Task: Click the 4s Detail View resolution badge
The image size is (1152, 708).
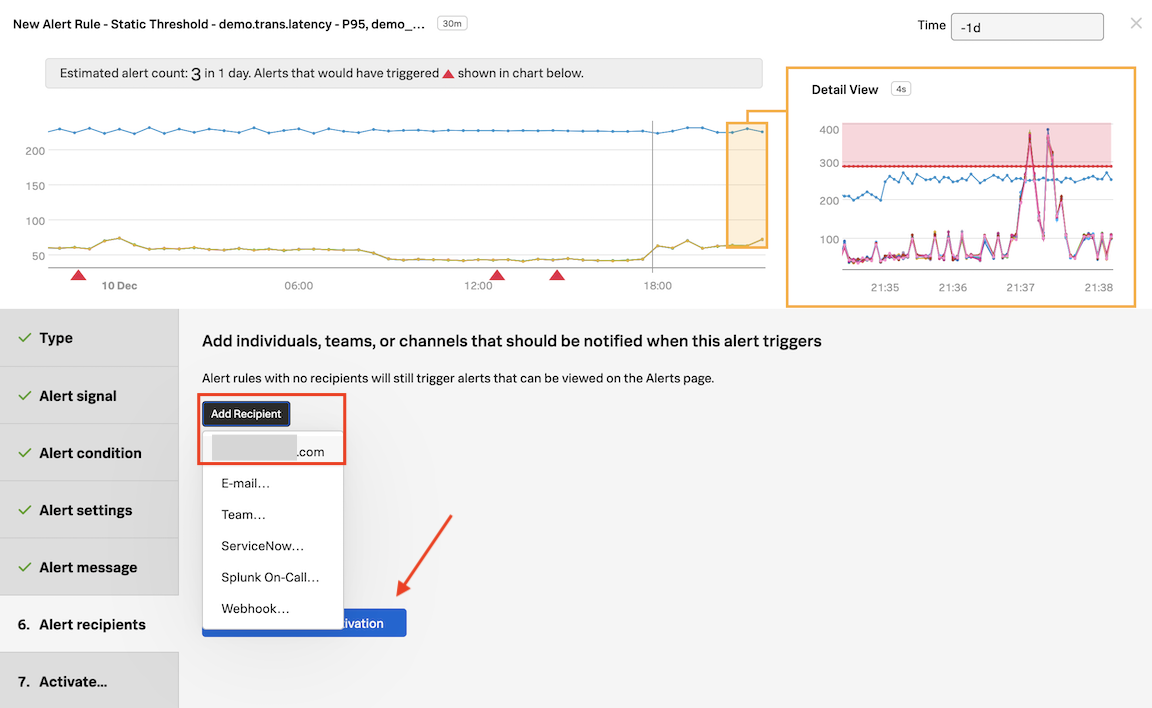Action: [x=901, y=89]
